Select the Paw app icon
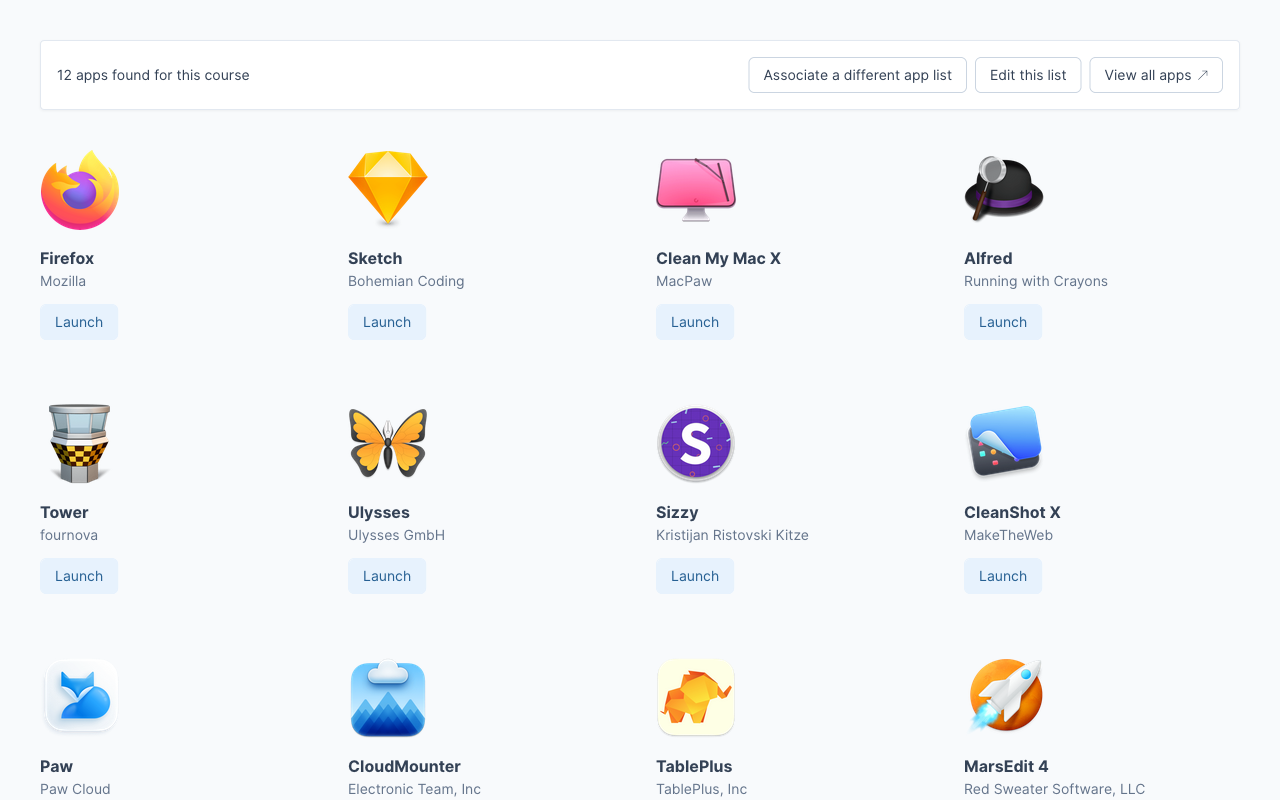 pos(80,697)
